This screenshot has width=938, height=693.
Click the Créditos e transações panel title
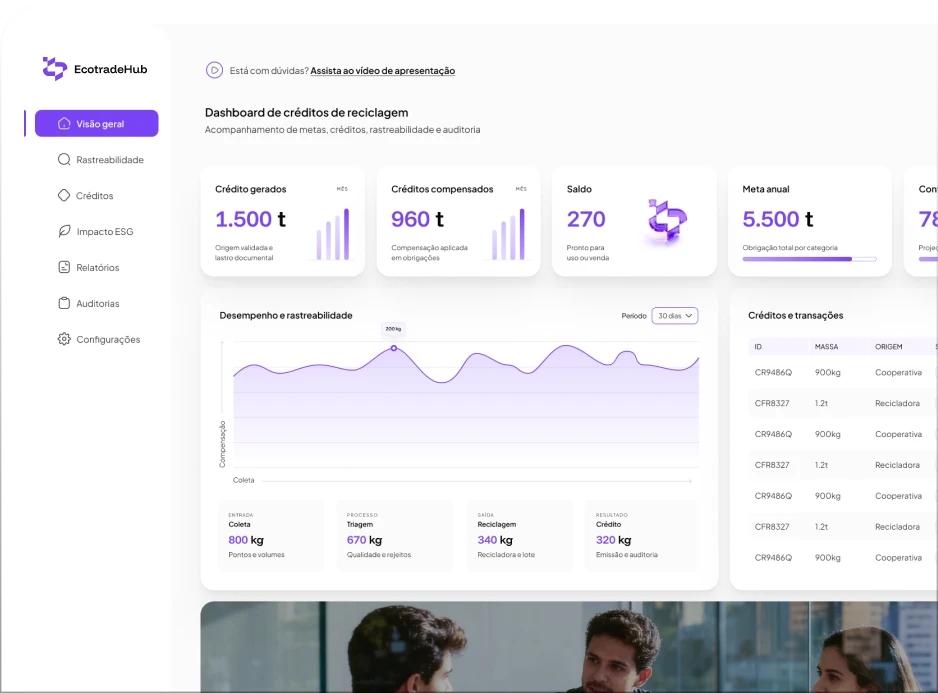[x=795, y=315]
